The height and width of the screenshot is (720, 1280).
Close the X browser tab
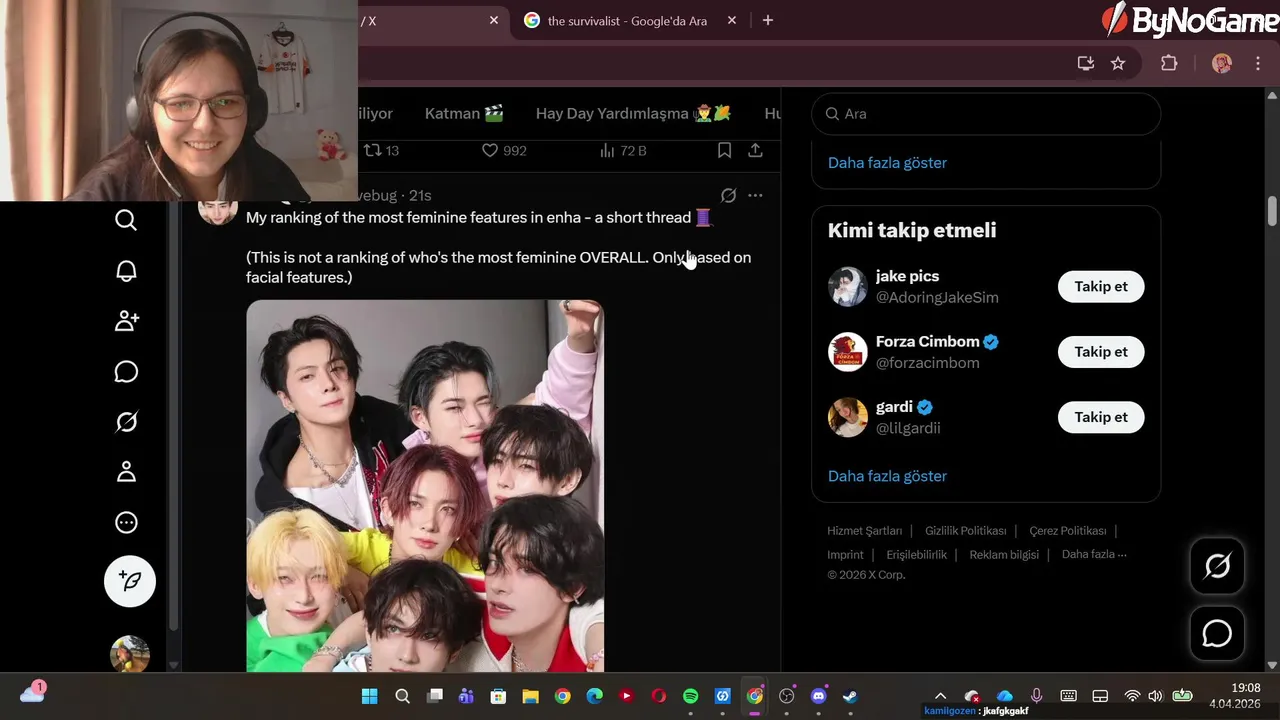(494, 20)
